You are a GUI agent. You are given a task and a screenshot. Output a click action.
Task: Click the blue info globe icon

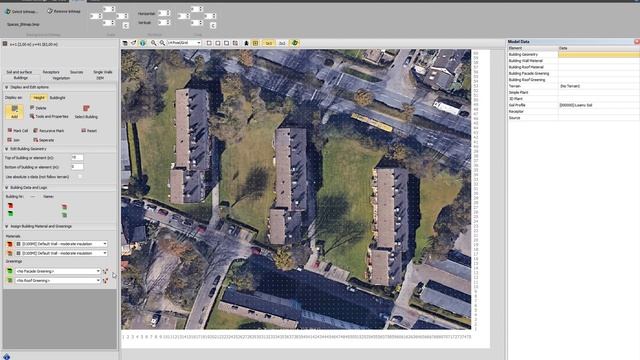click(142, 43)
